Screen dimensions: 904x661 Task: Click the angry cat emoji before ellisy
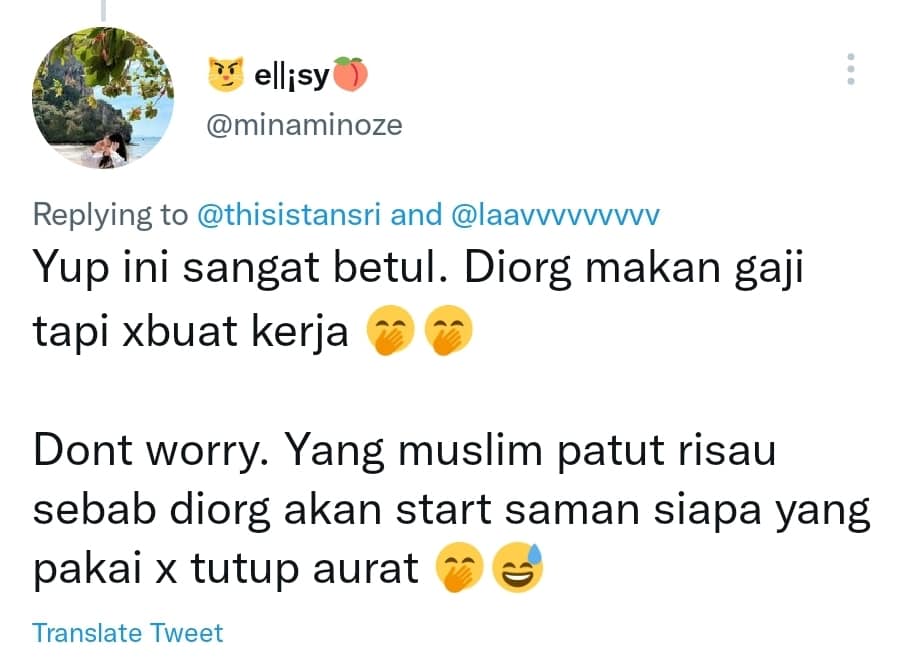pos(225,74)
